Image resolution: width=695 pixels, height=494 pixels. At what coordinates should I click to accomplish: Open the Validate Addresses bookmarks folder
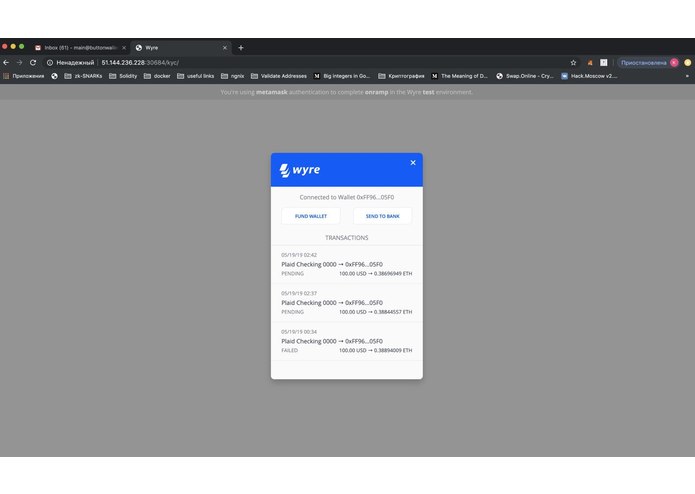click(279, 76)
